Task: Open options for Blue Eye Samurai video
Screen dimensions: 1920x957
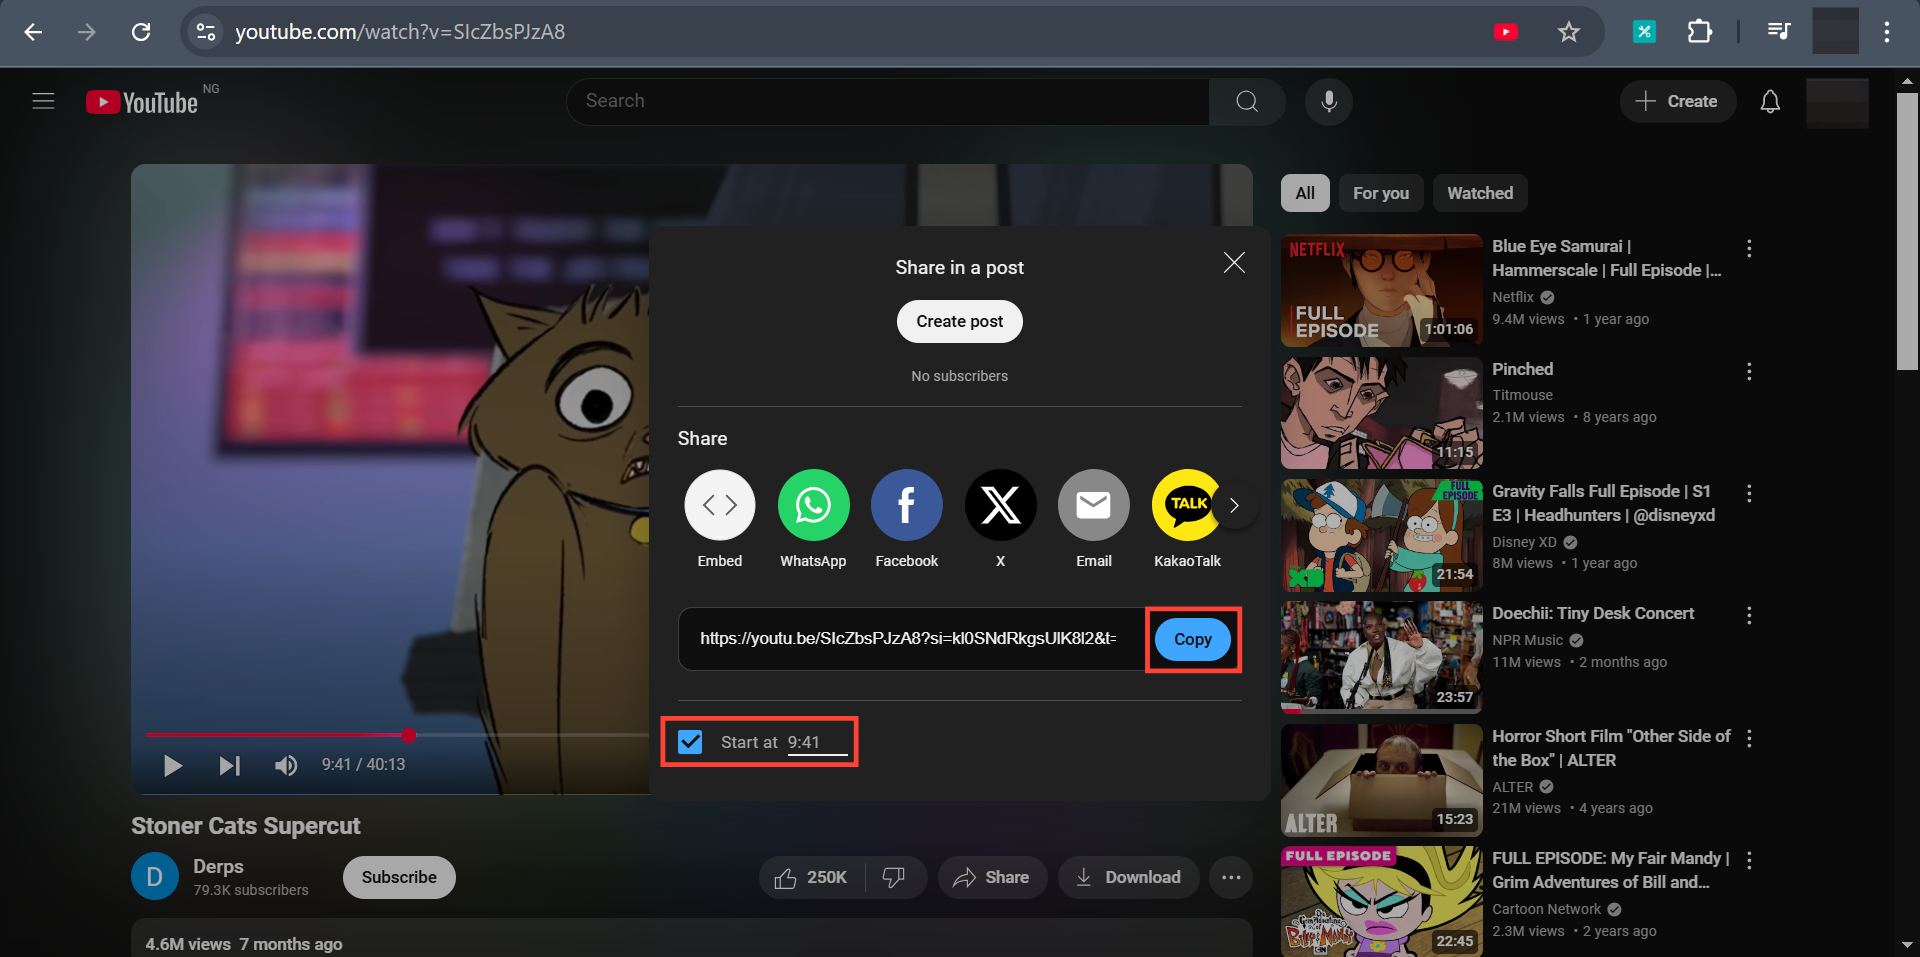Action: [1749, 248]
